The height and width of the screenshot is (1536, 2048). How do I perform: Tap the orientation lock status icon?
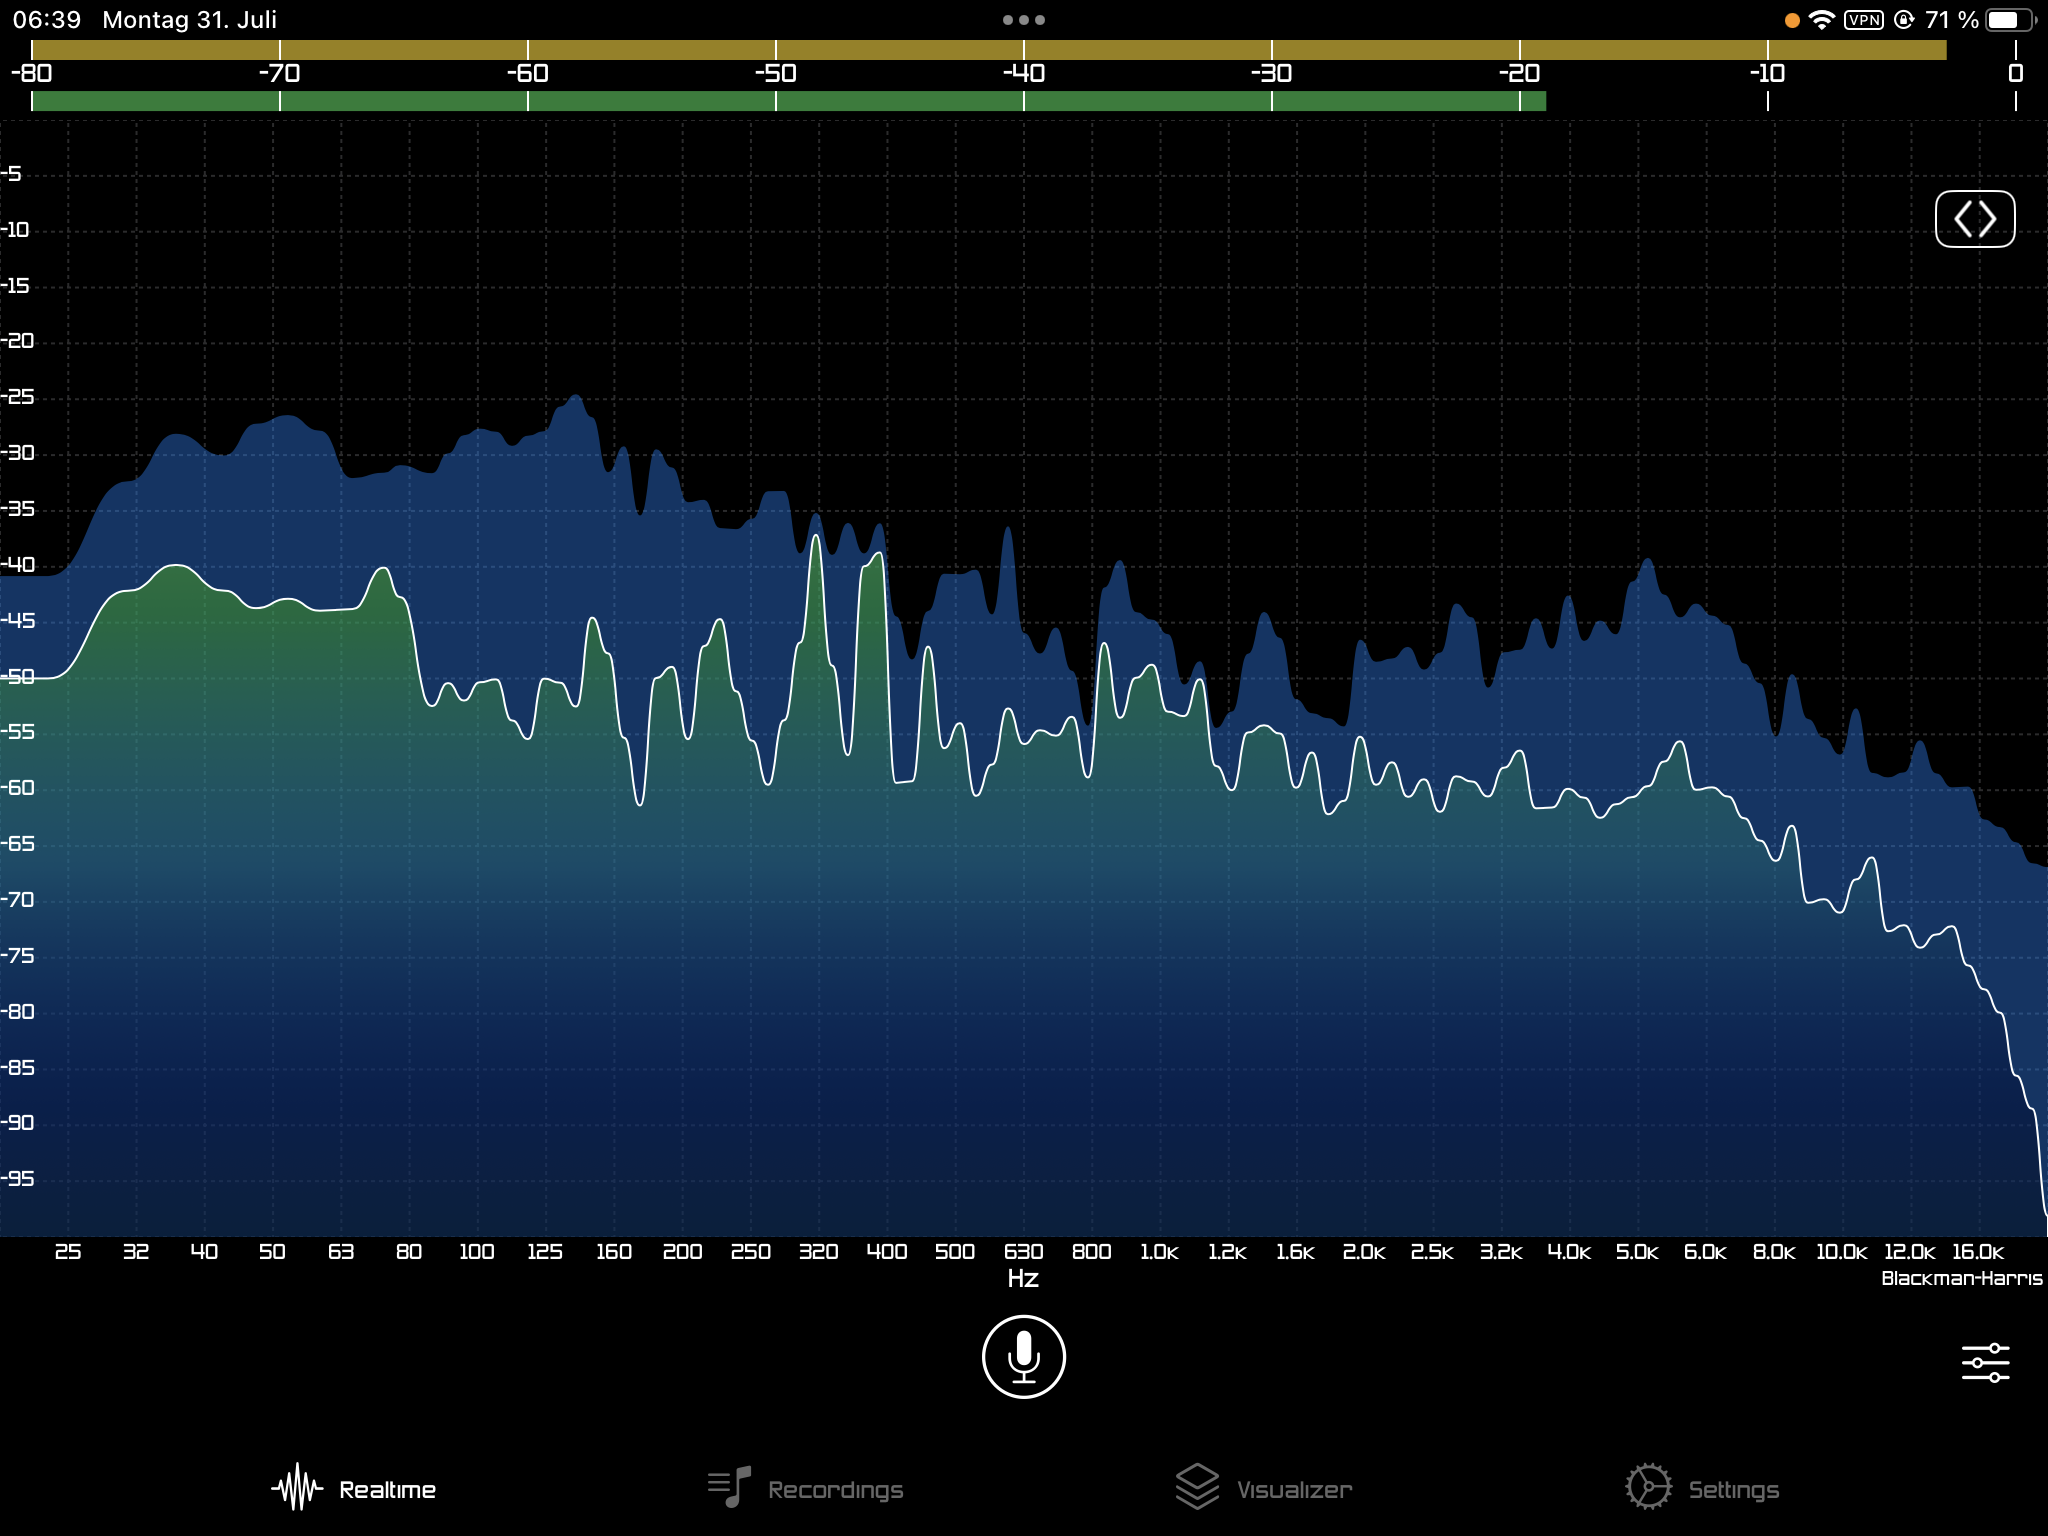(1904, 20)
